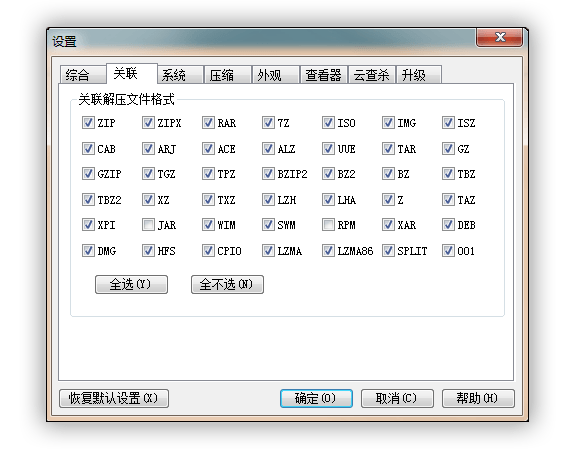Uncheck the GZIP checkbox

pos(88,174)
